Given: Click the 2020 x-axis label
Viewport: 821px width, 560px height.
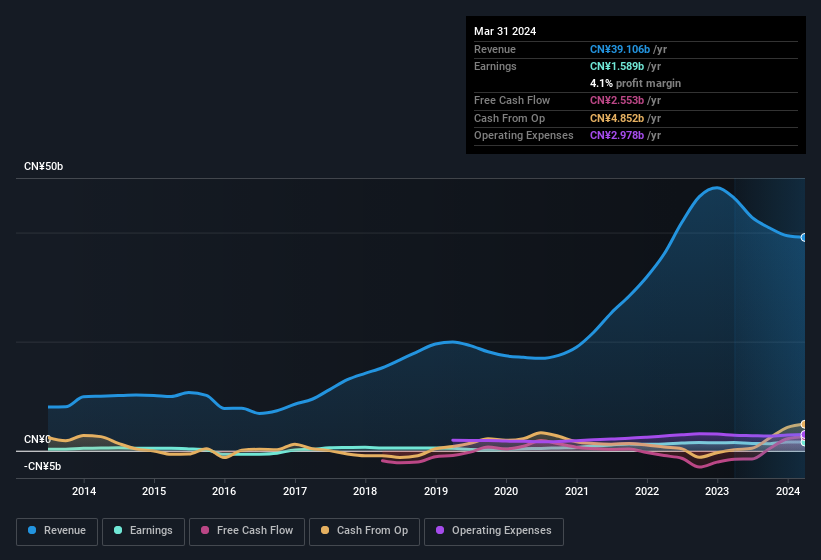Looking at the screenshot, I should pyautogui.click(x=506, y=491).
